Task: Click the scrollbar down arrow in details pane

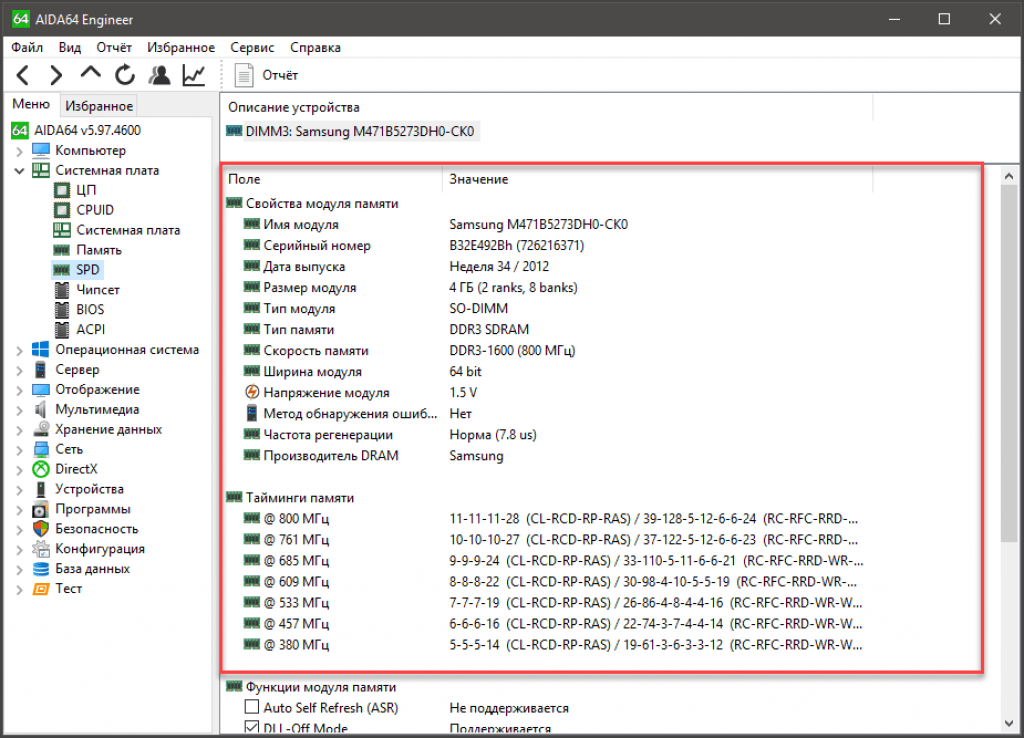Action: [1009, 724]
